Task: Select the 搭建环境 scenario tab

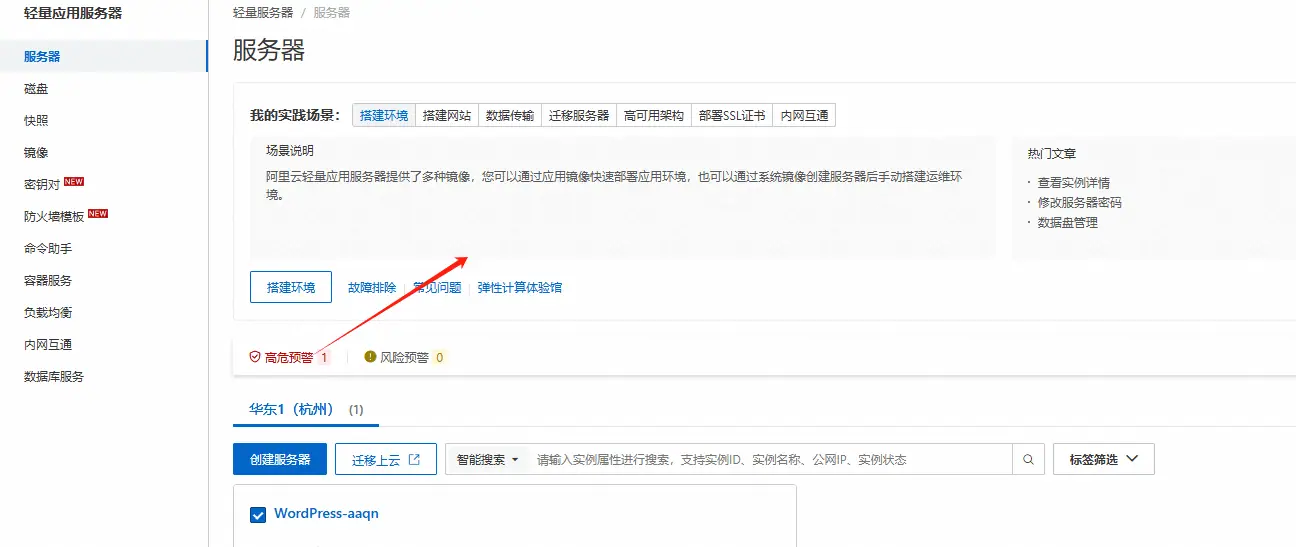Action: pyautogui.click(x=384, y=116)
